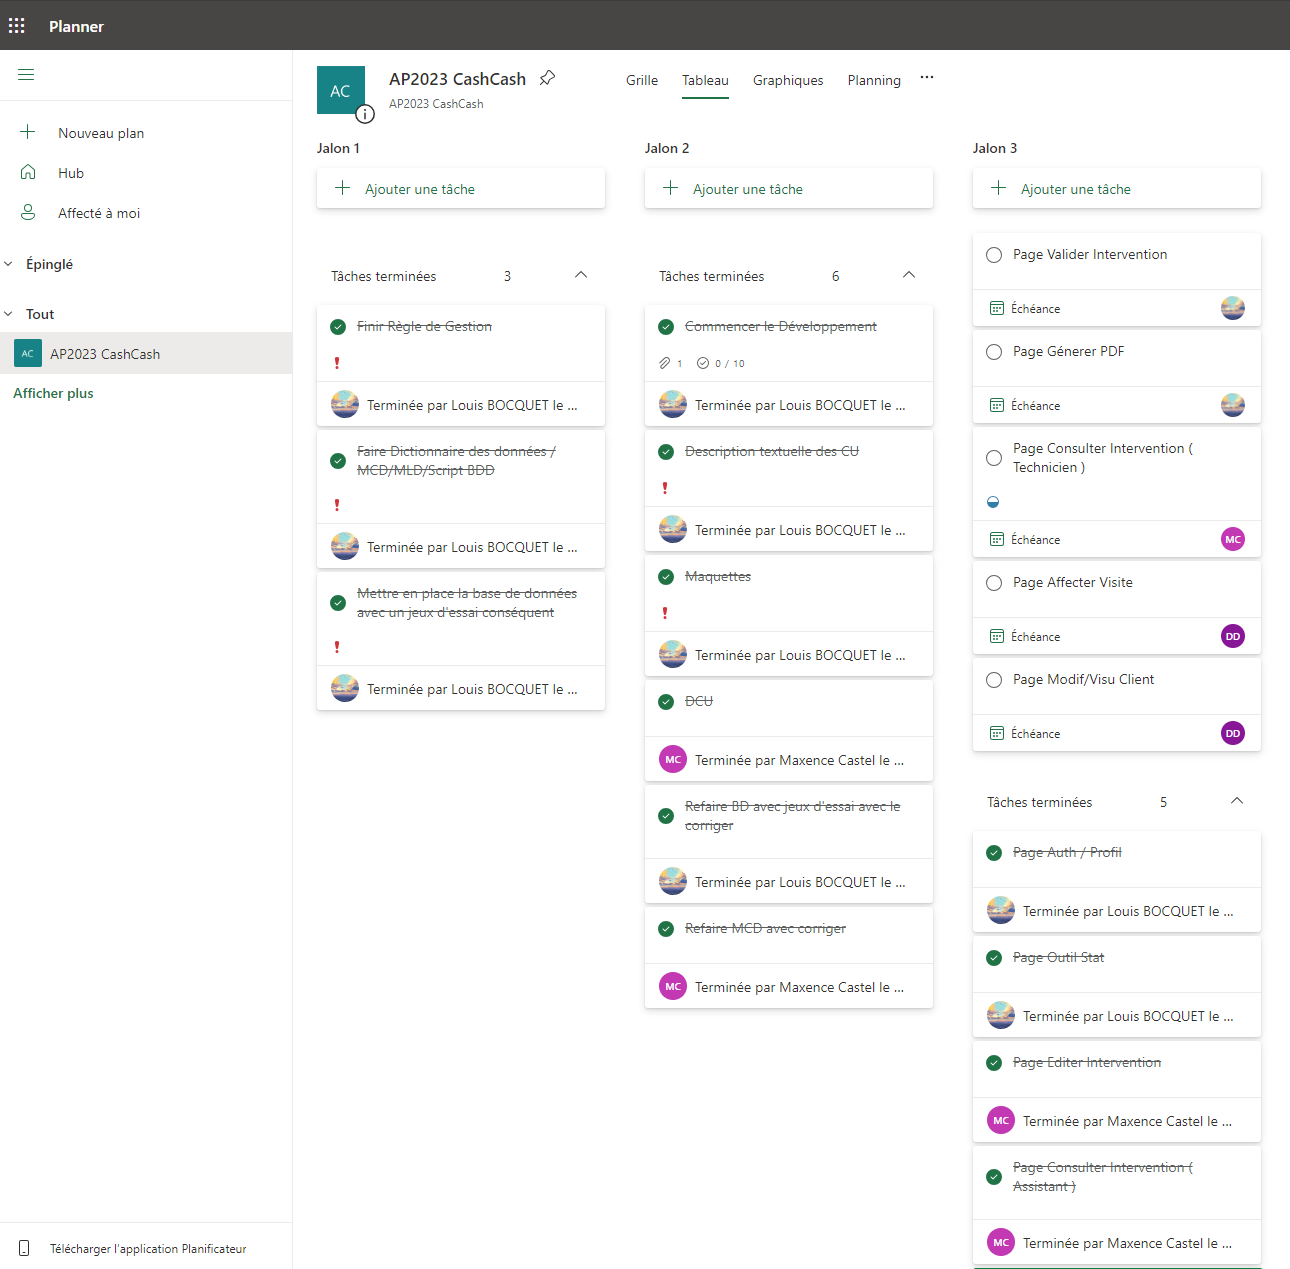Open the Graphiques tab
Image resolution: width=1290 pixels, height=1269 pixels.
click(788, 80)
